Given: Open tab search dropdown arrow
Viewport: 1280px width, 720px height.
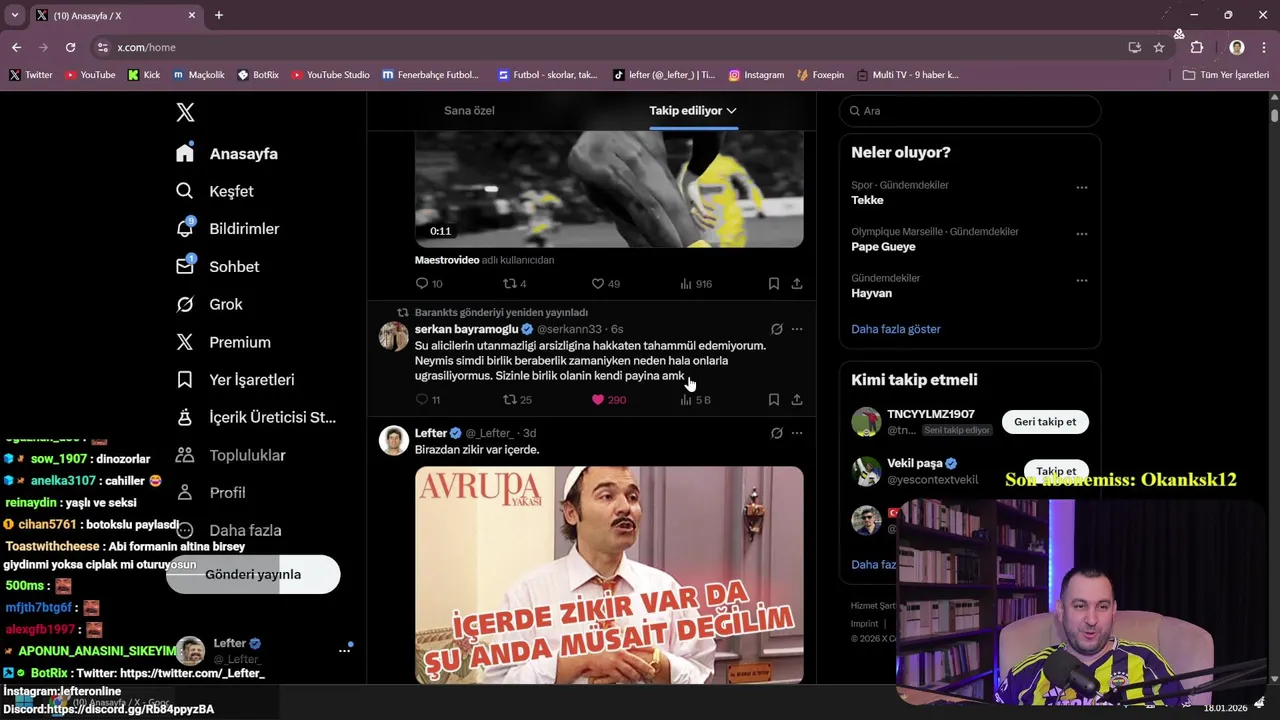Looking at the screenshot, I should click(14, 15).
